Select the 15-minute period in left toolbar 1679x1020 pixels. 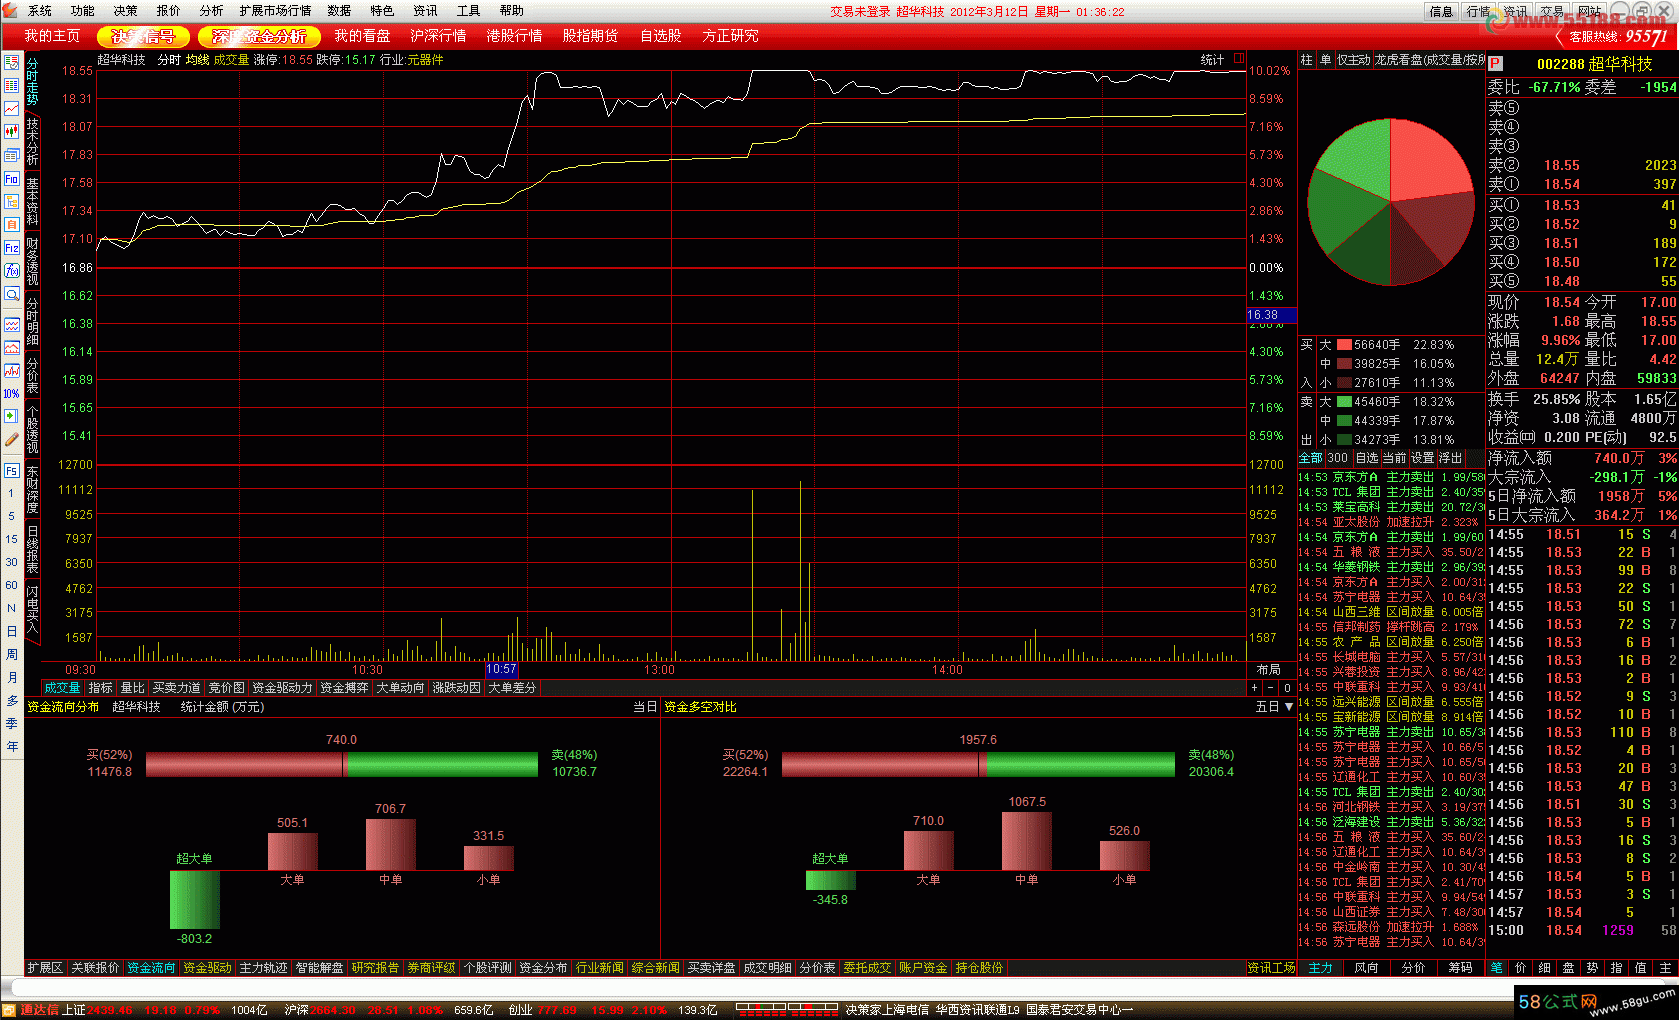point(11,539)
